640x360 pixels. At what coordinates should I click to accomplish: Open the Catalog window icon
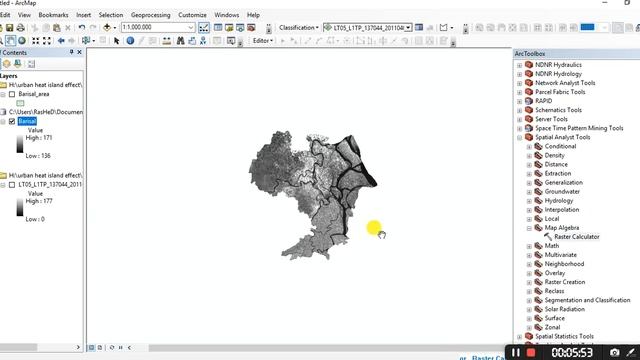[x=229, y=28]
